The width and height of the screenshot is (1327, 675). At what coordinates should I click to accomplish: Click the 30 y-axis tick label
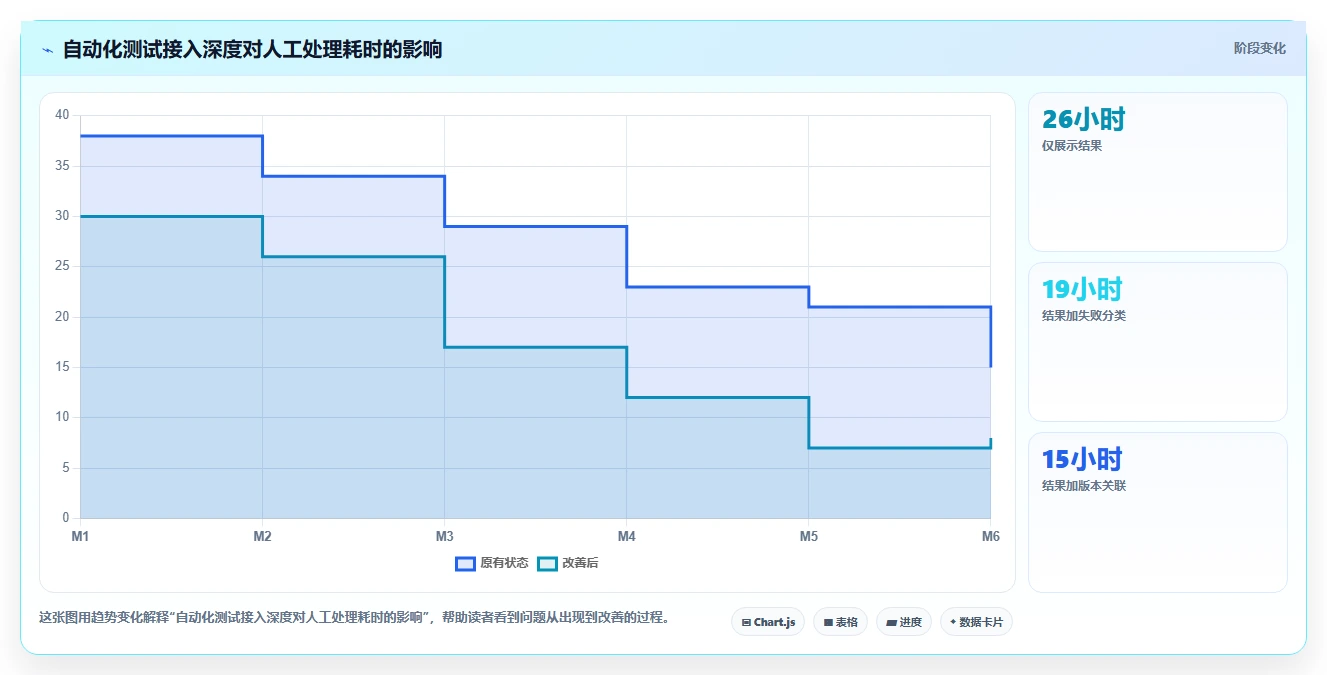62,216
